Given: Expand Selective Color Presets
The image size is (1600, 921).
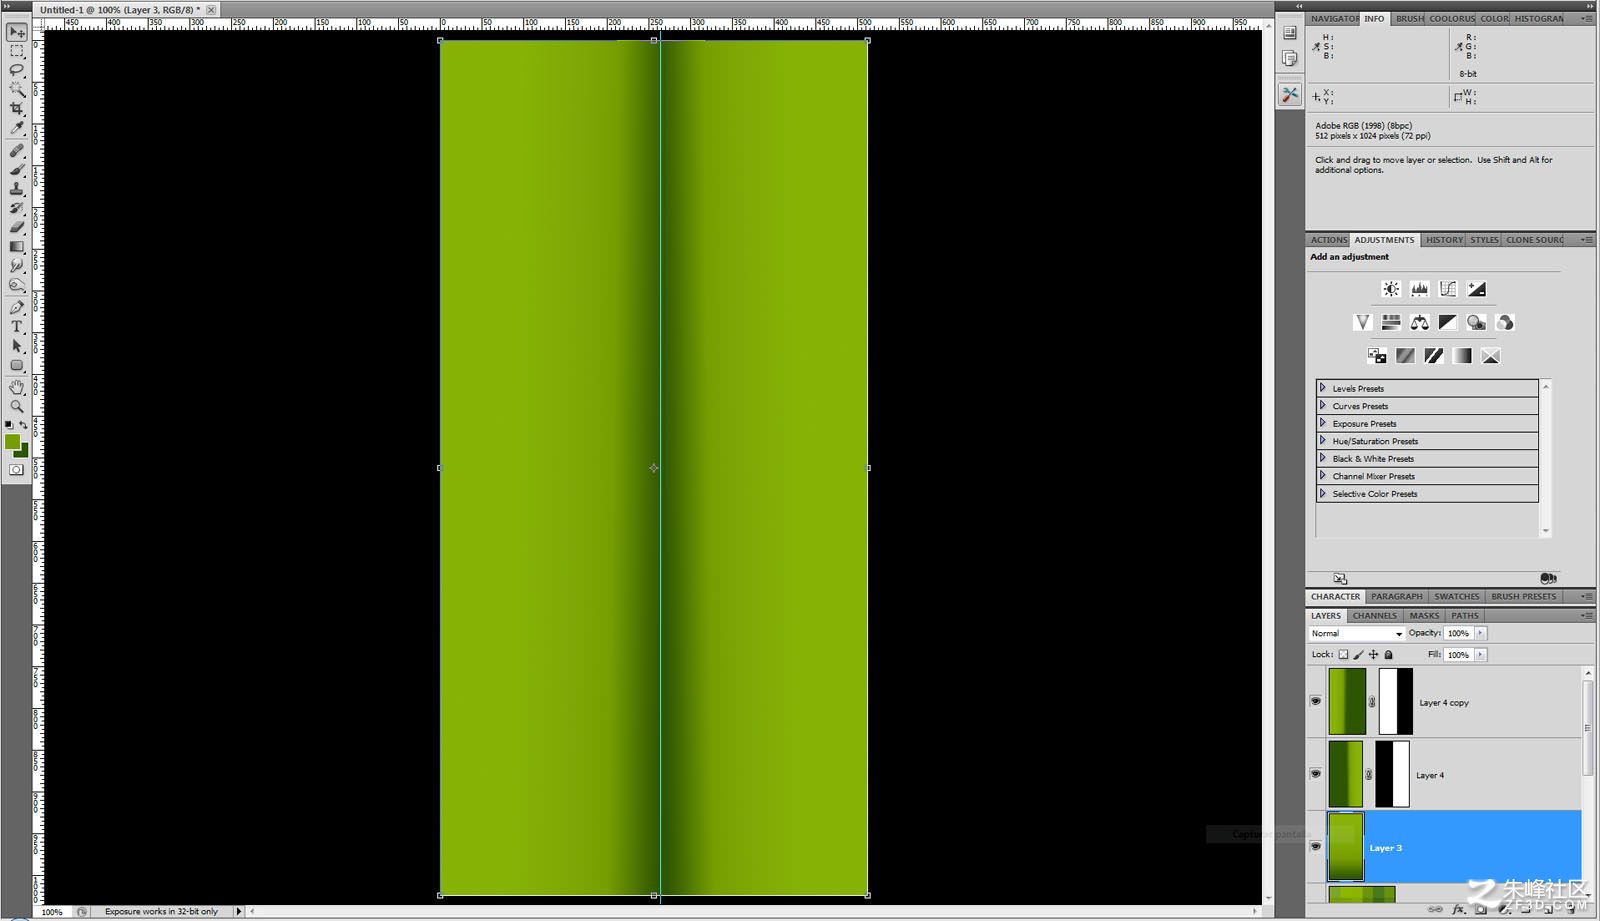Looking at the screenshot, I should (1322, 493).
